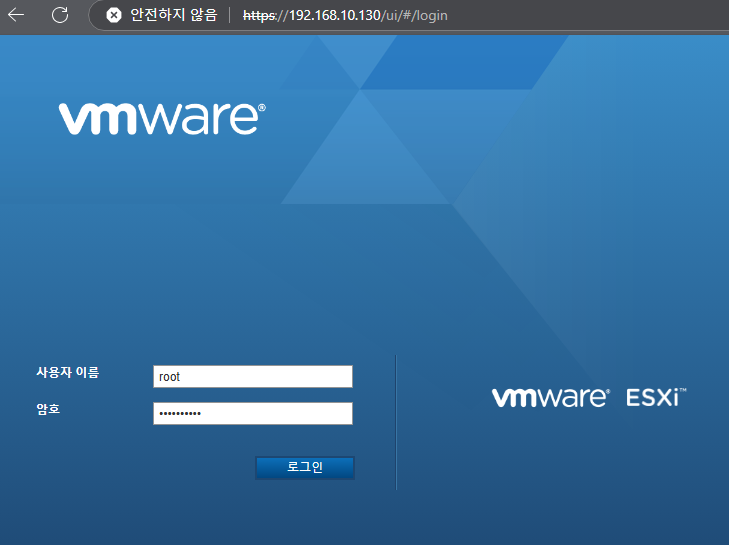
Task: Focus the password field
Action: point(253,413)
